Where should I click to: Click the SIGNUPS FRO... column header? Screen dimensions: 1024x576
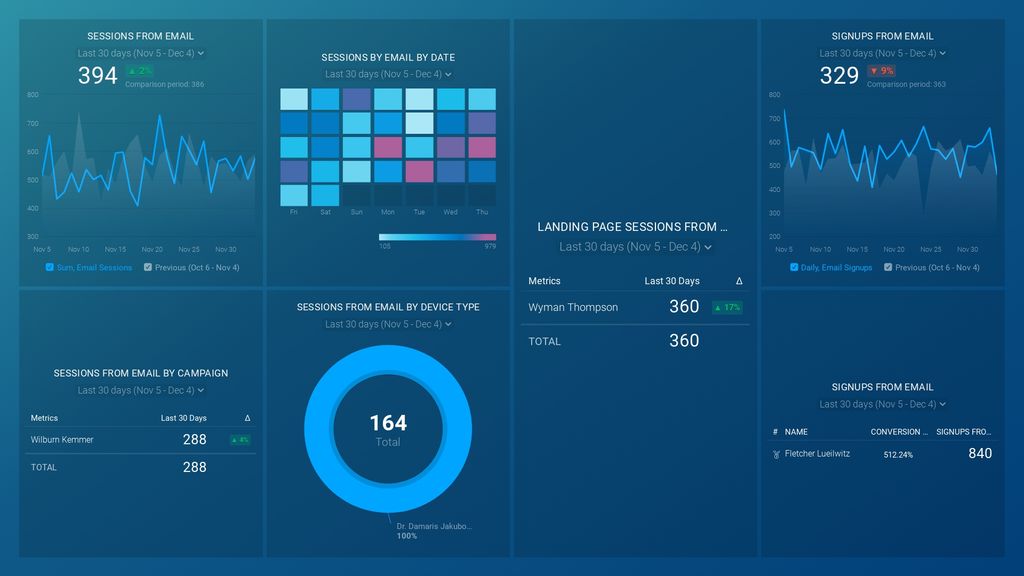coord(963,432)
